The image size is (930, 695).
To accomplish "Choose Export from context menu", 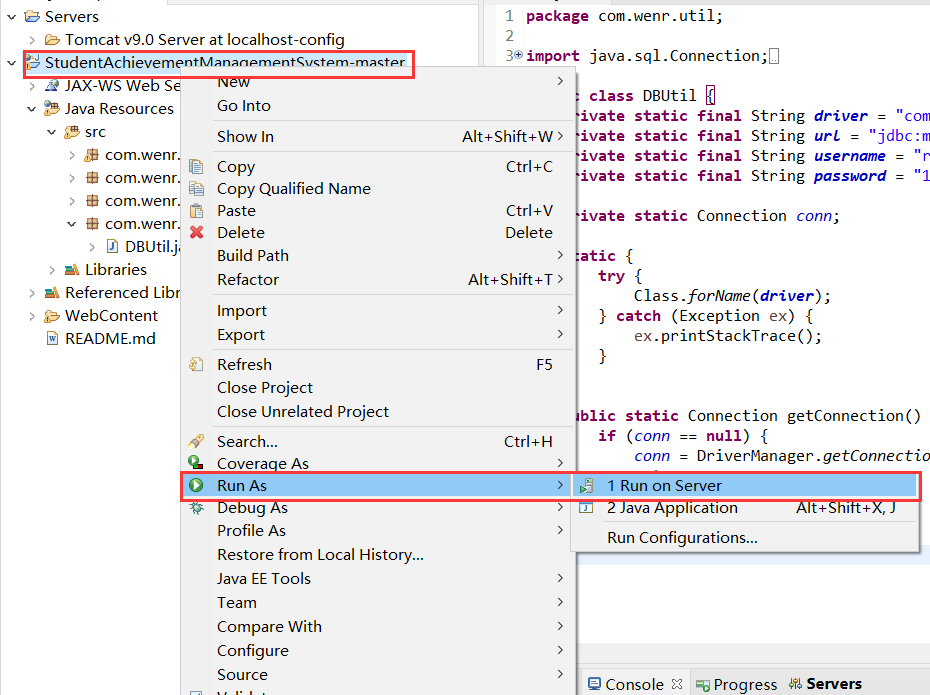I will click(377, 334).
